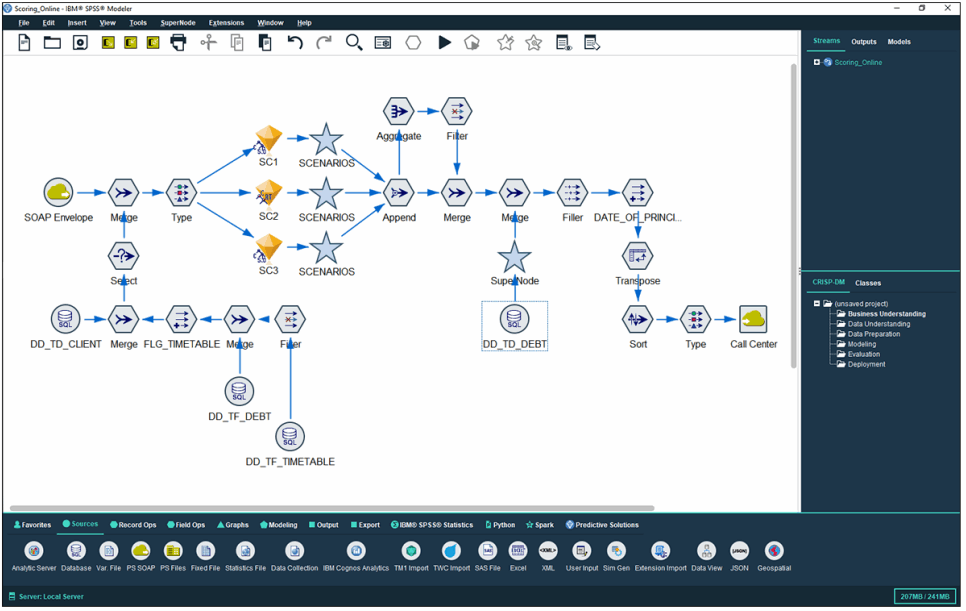Select the DD_TD_DEBT SQL source node
966x611 pixels.
click(514, 319)
